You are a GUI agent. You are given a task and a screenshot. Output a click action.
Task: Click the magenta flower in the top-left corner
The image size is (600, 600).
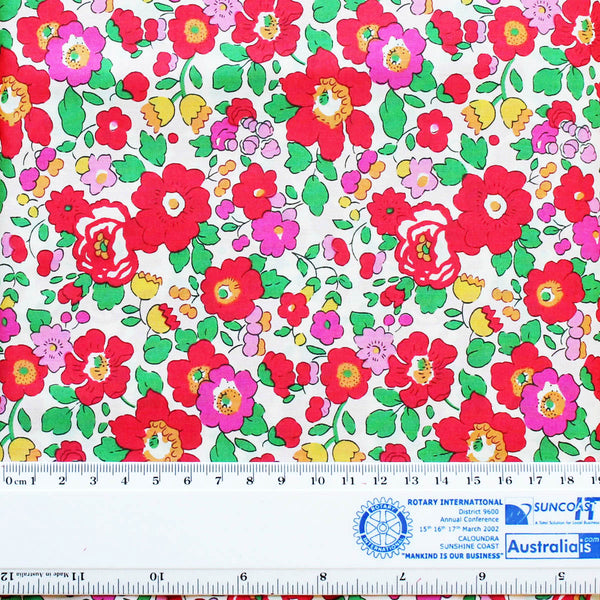[74, 52]
